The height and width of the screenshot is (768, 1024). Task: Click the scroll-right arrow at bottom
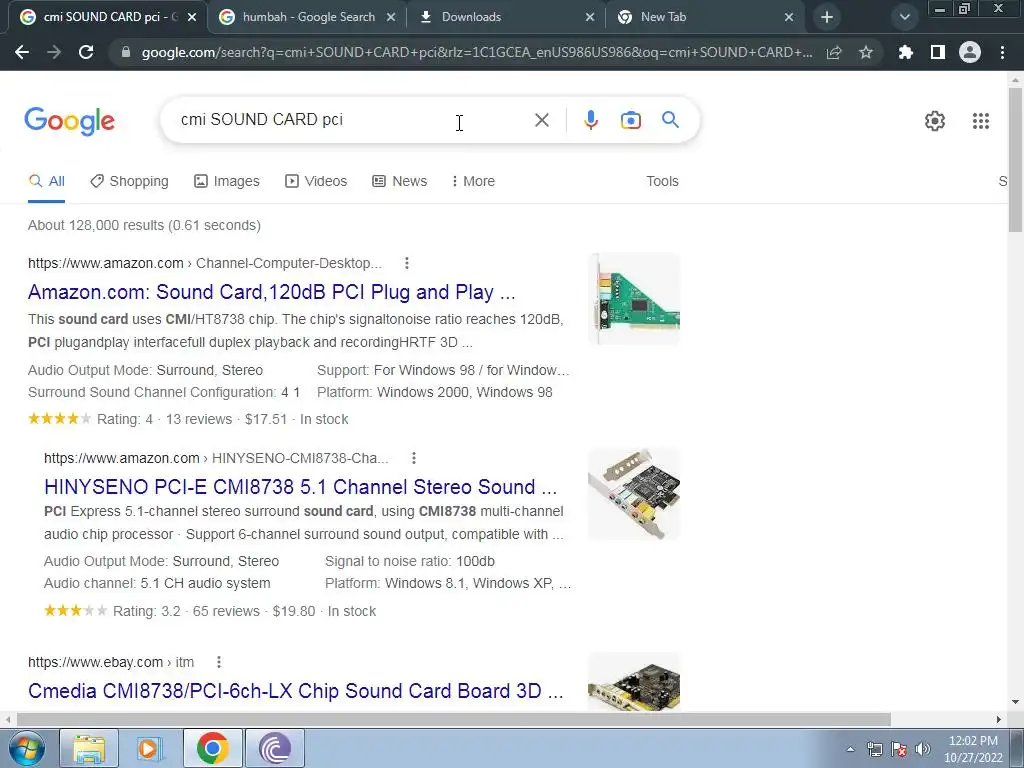(999, 720)
